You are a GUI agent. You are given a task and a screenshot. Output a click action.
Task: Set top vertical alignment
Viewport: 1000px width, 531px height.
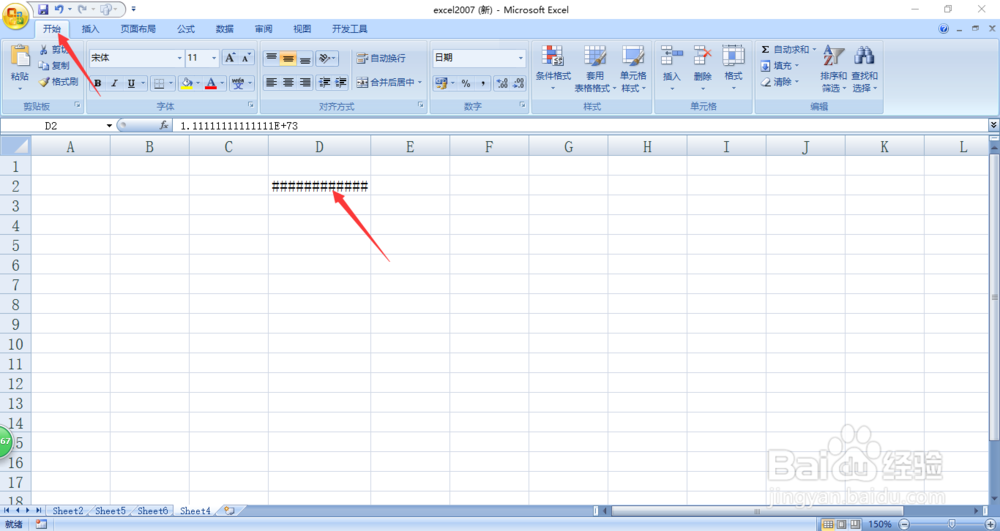point(272,59)
